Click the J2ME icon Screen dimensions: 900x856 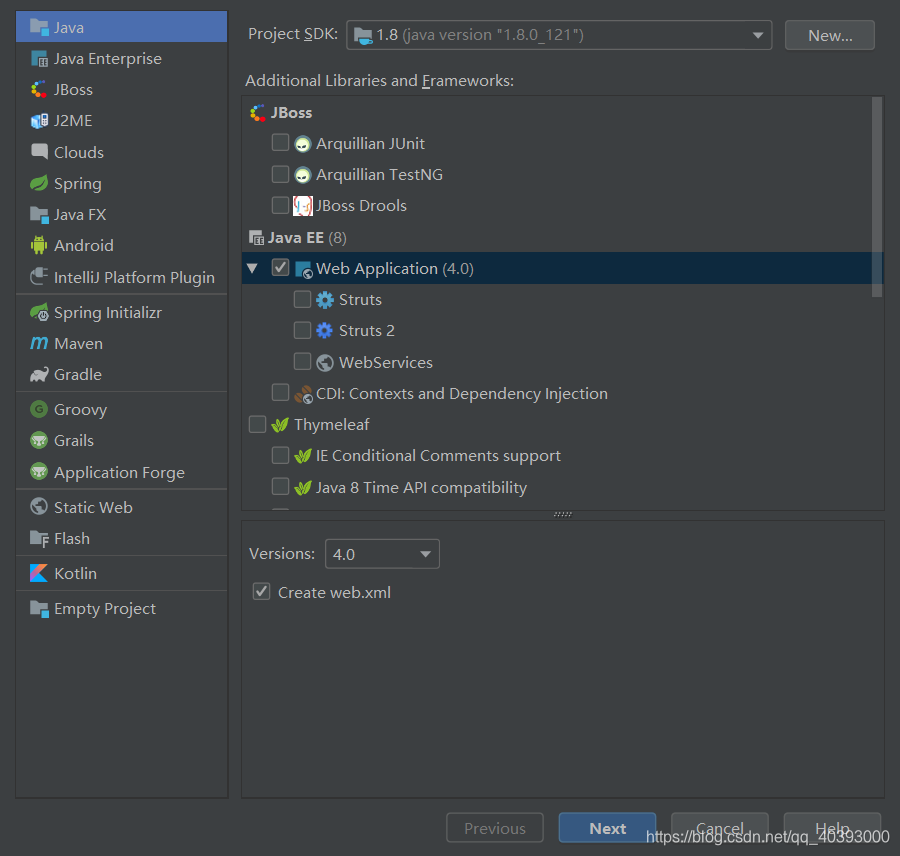(x=39, y=121)
